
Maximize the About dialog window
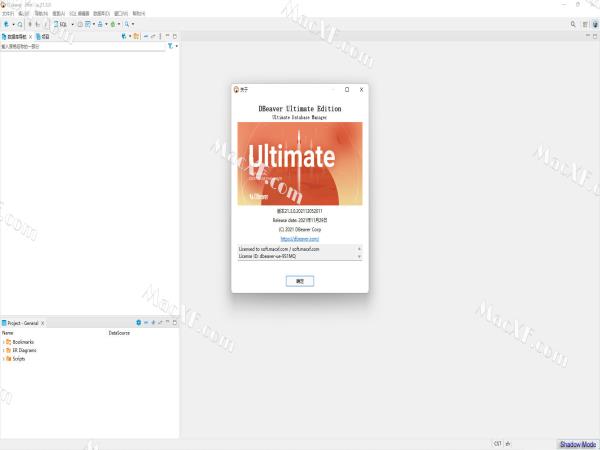[x=347, y=90]
